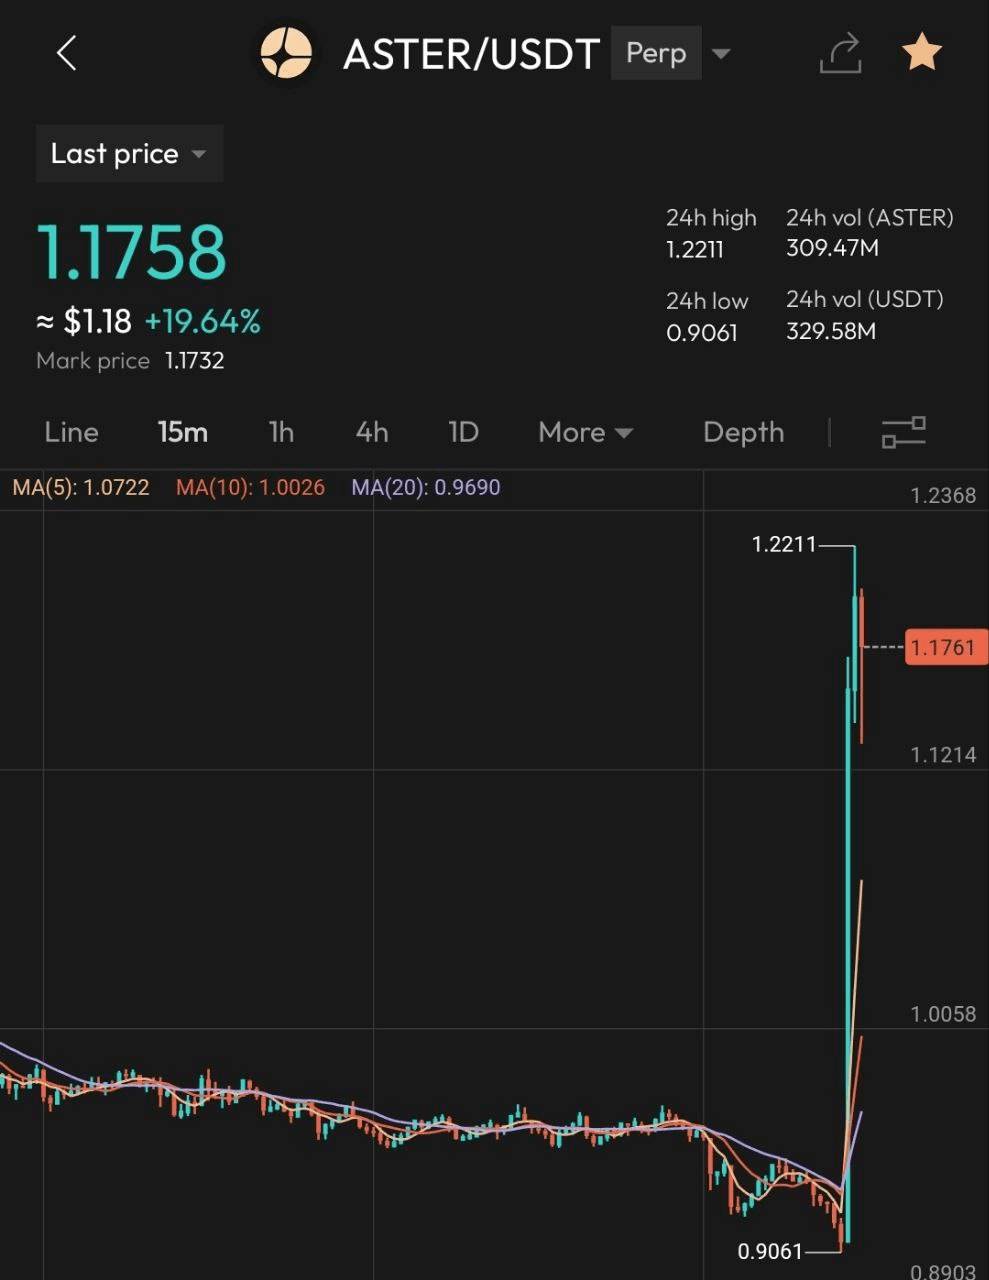This screenshot has height=1280, width=989.
Task: Tap the ASTER coin logo
Action: click(x=287, y=54)
